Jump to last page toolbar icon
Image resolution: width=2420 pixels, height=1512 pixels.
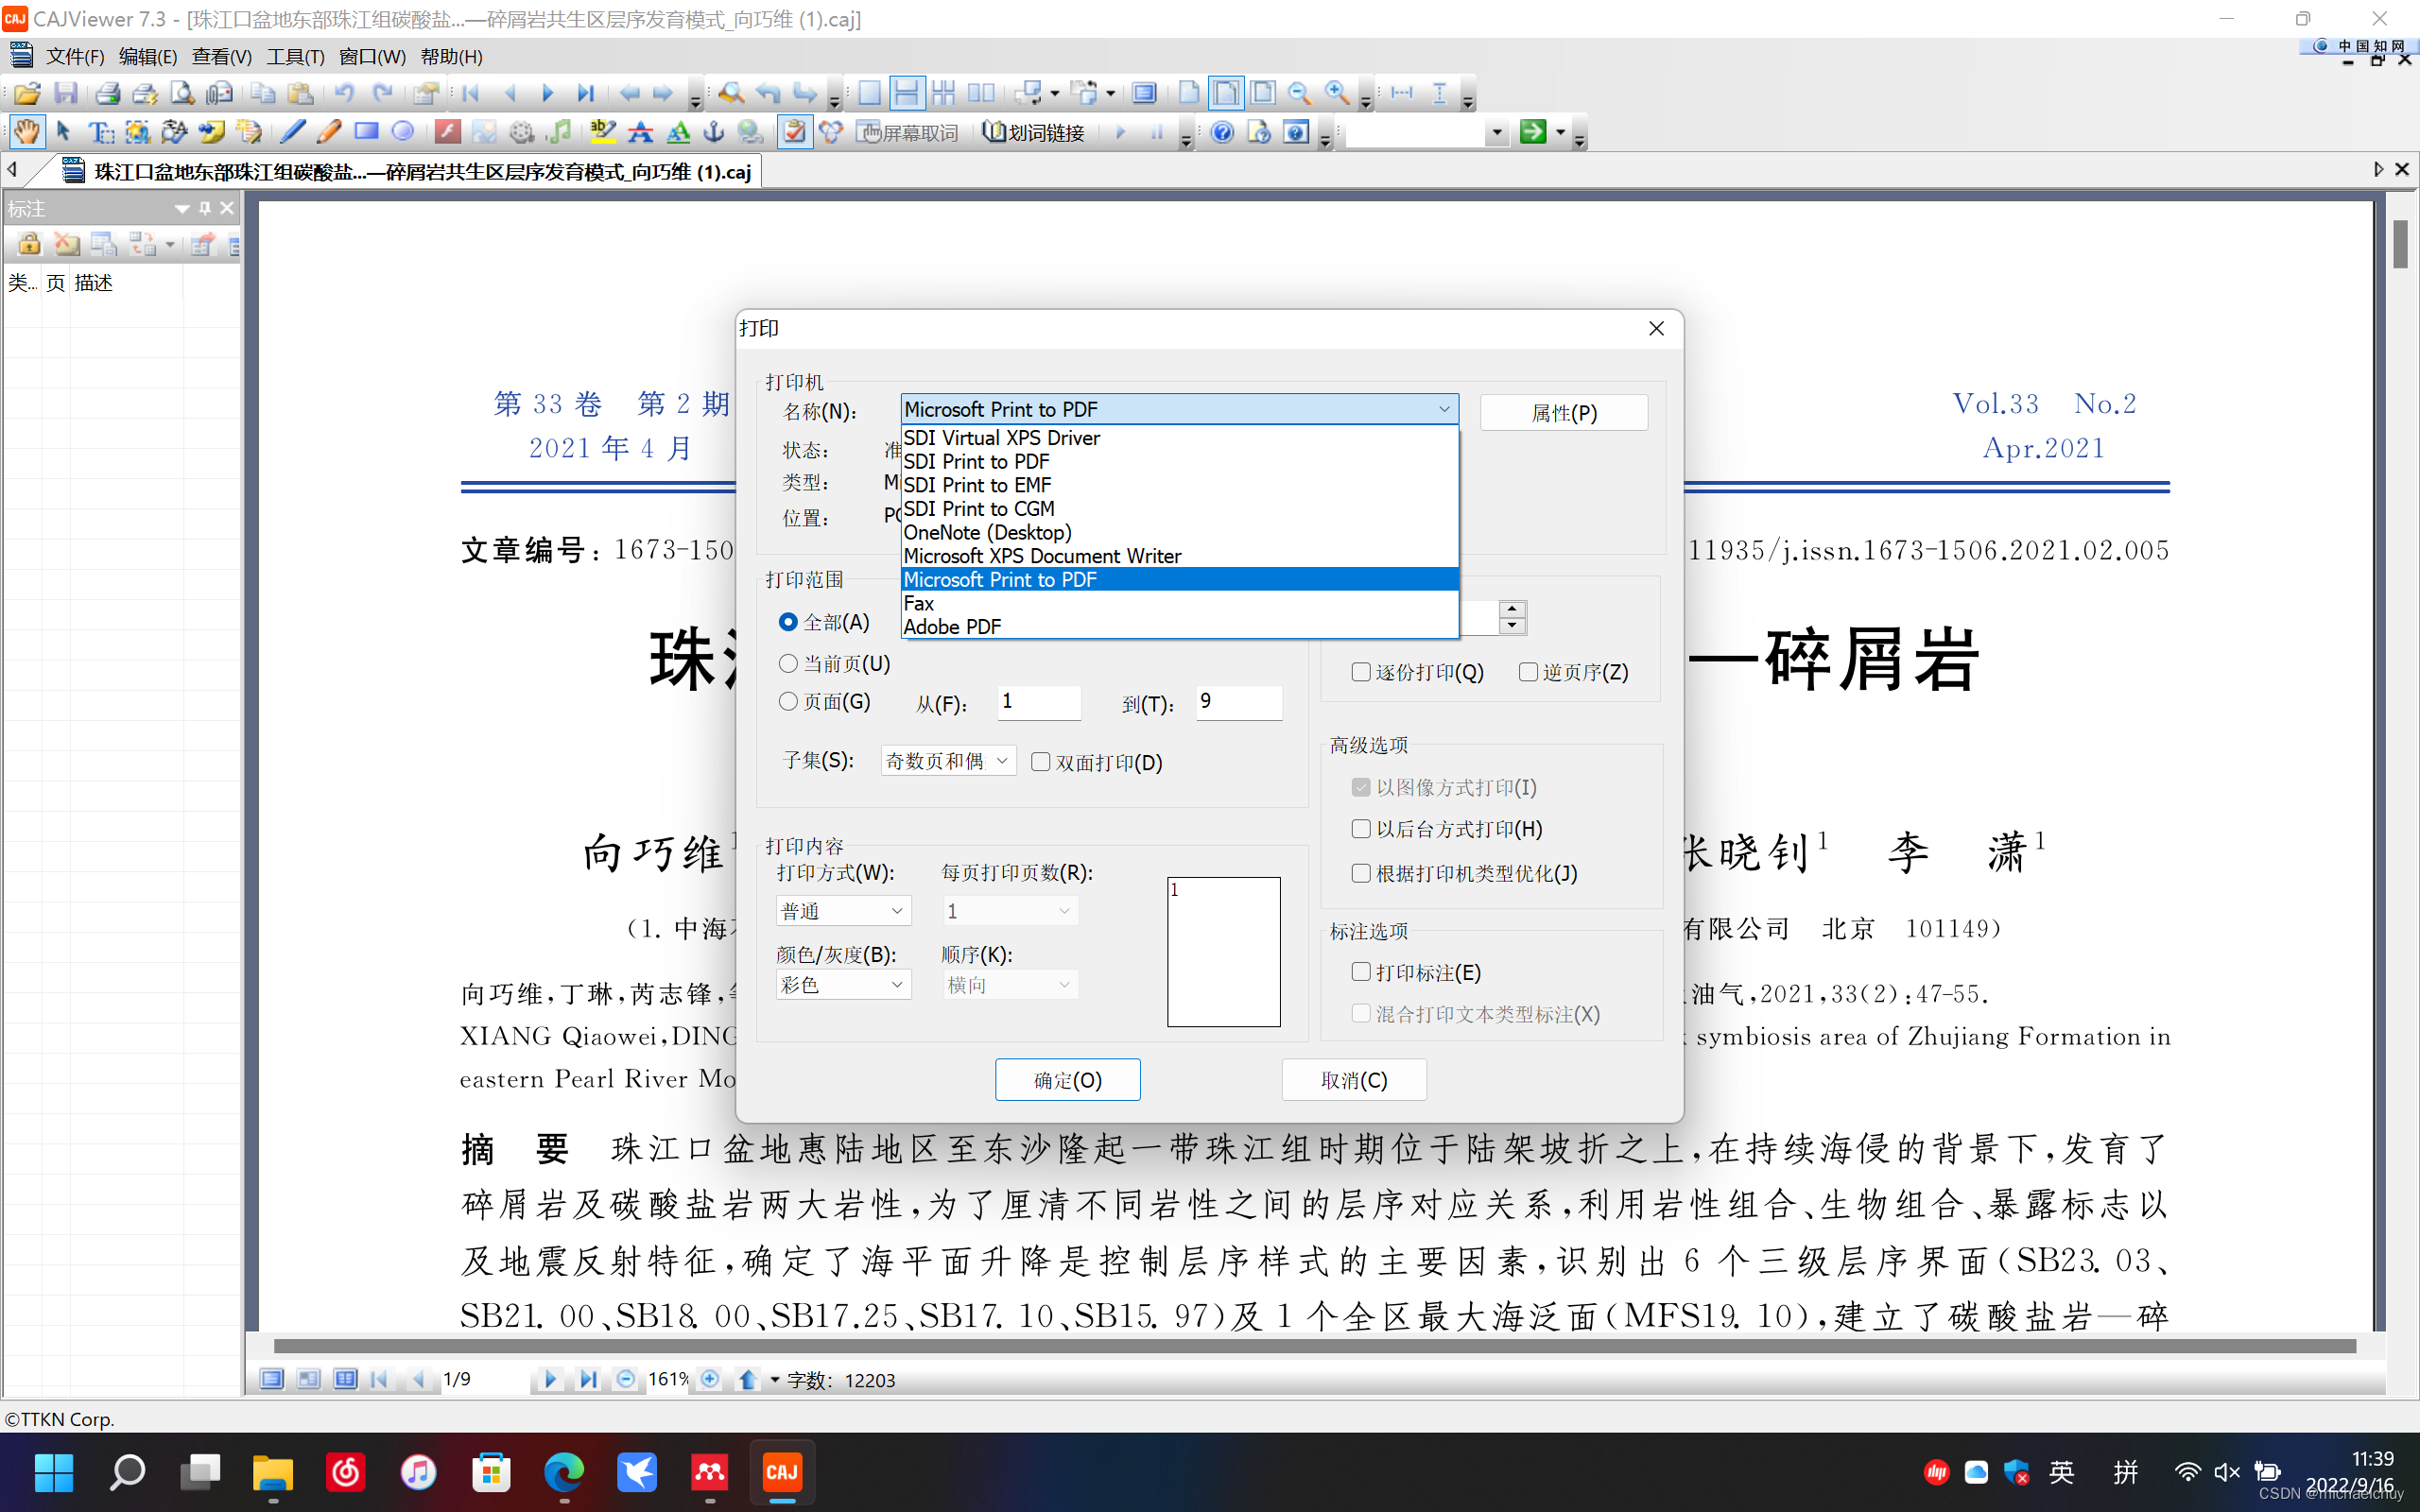(585, 93)
